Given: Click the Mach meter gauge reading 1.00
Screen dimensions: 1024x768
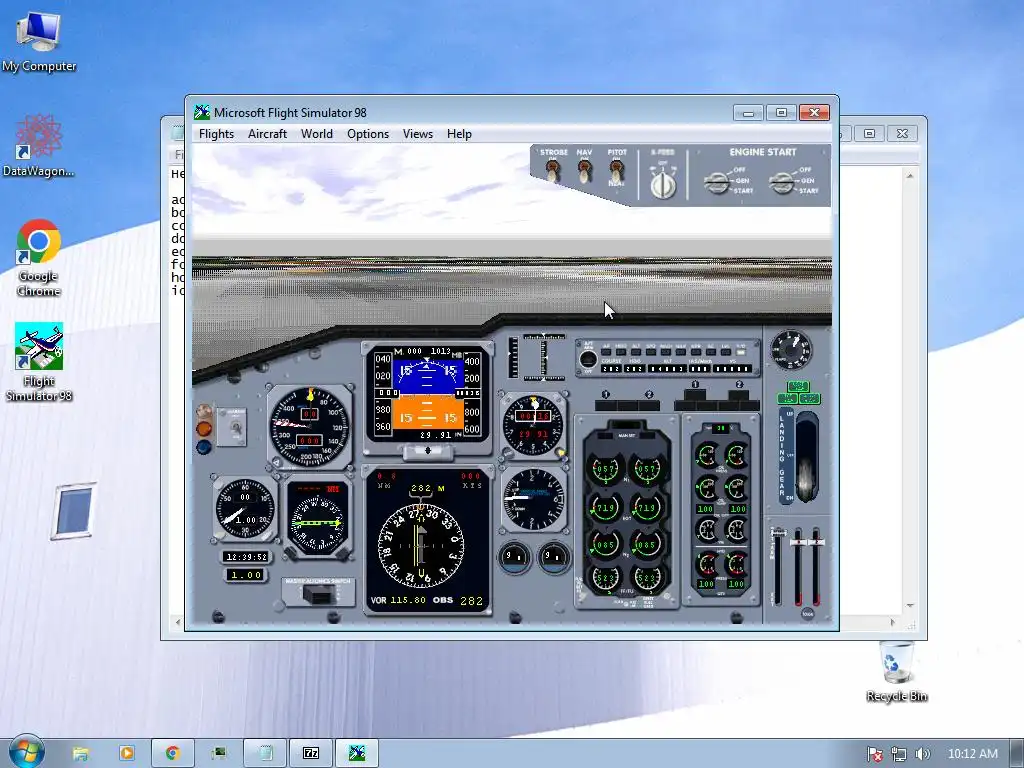Looking at the screenshot, I should [x=244, y=510].
